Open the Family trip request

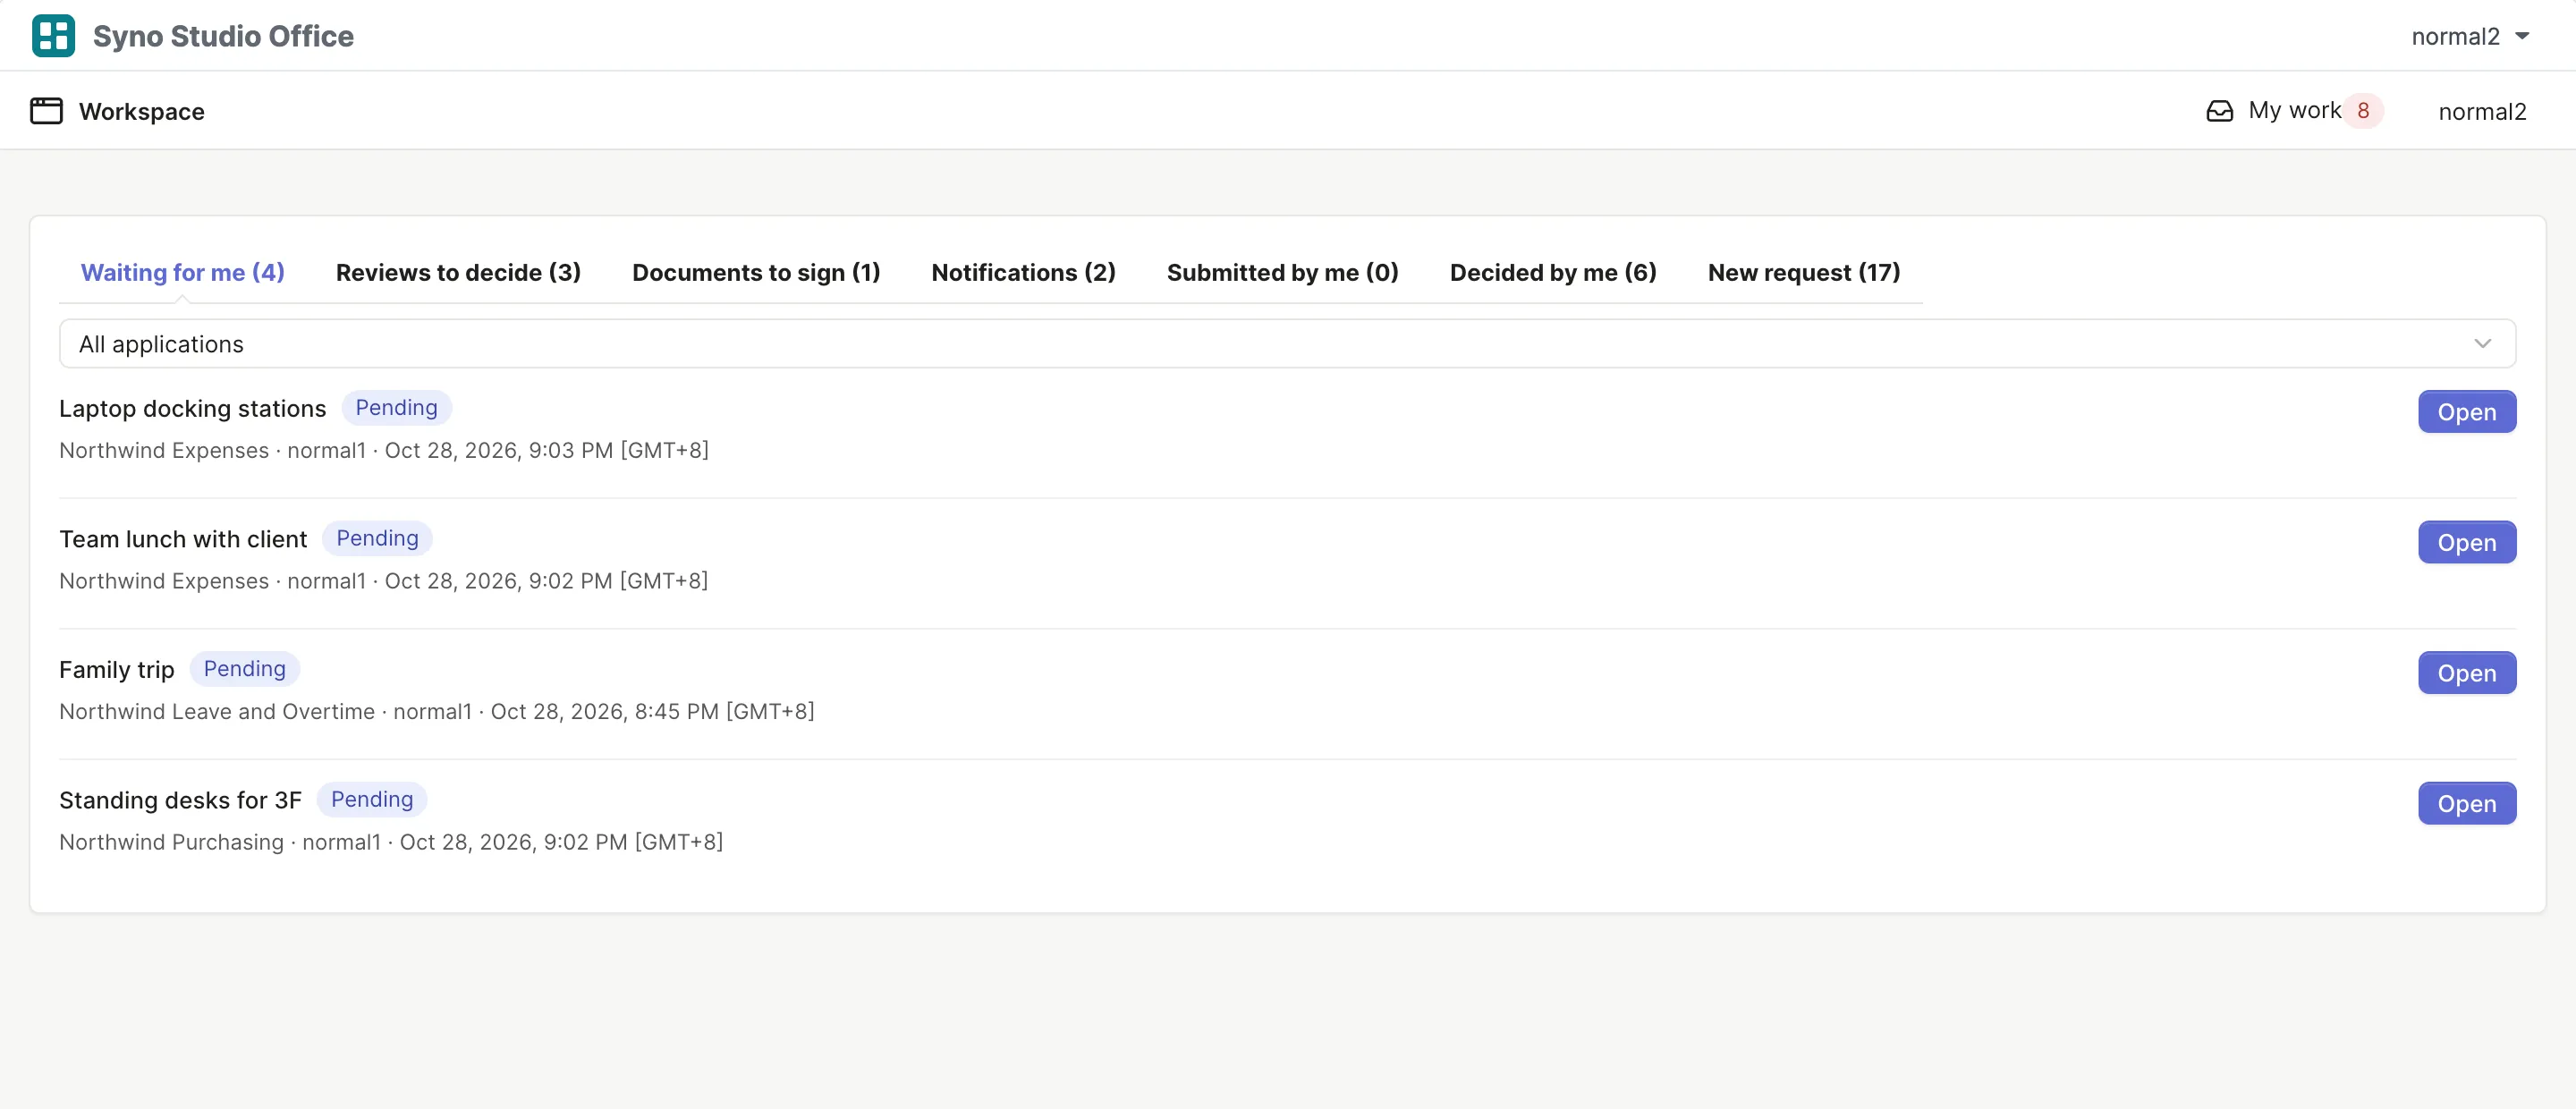(2466, 673)
